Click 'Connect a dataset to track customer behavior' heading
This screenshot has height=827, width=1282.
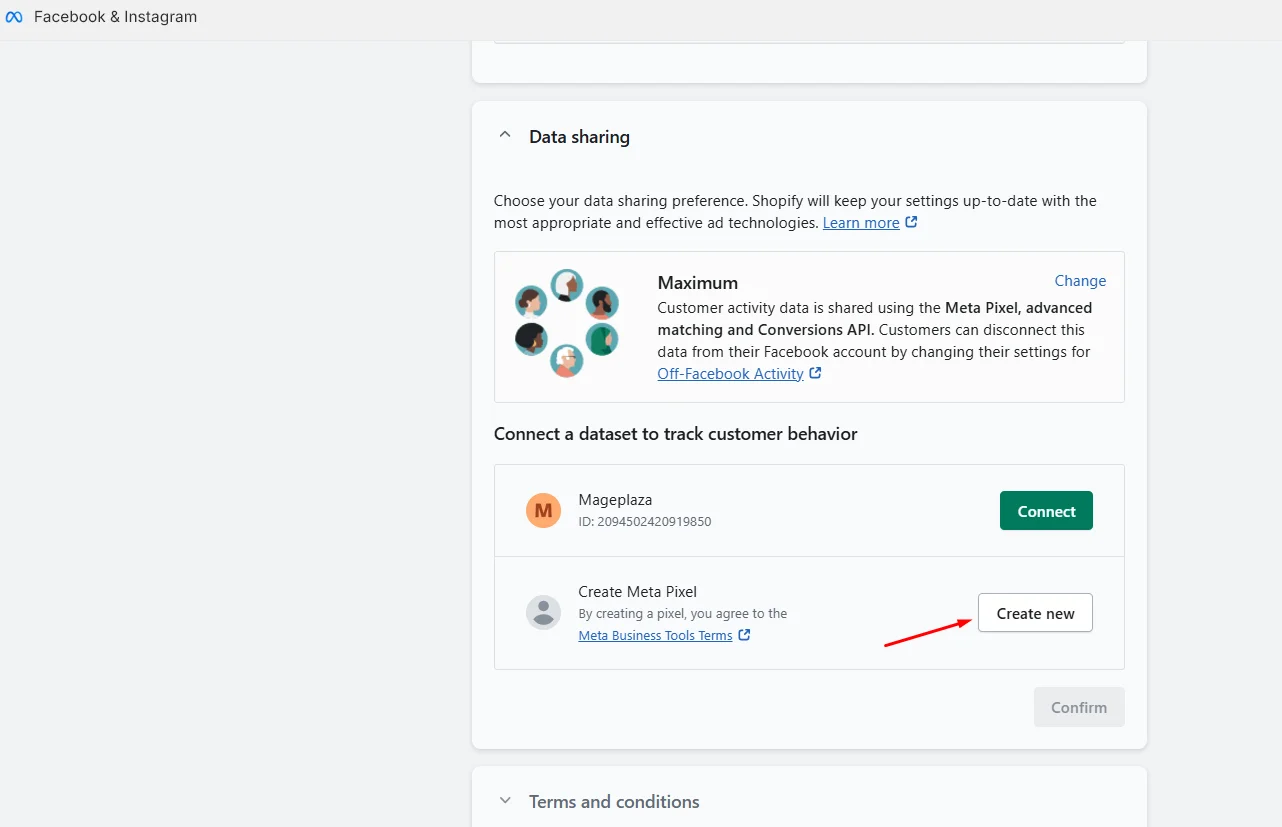(676, 434)
